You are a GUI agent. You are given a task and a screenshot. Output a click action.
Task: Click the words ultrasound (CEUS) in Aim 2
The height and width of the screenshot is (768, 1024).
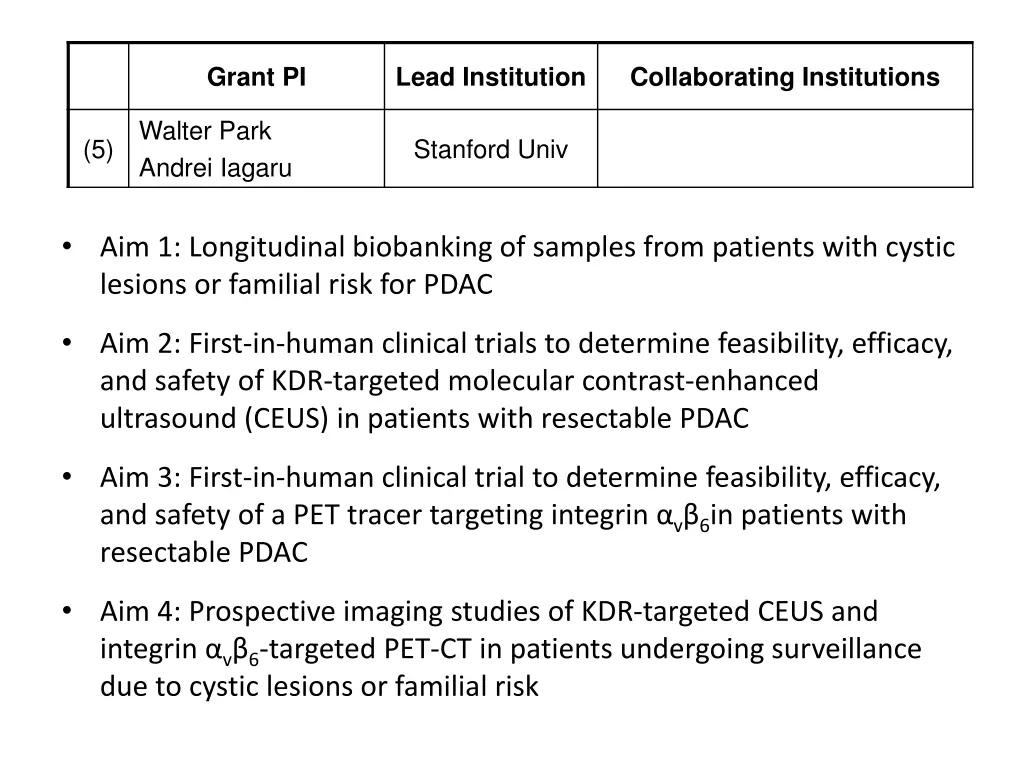click(x=214, y=419)
